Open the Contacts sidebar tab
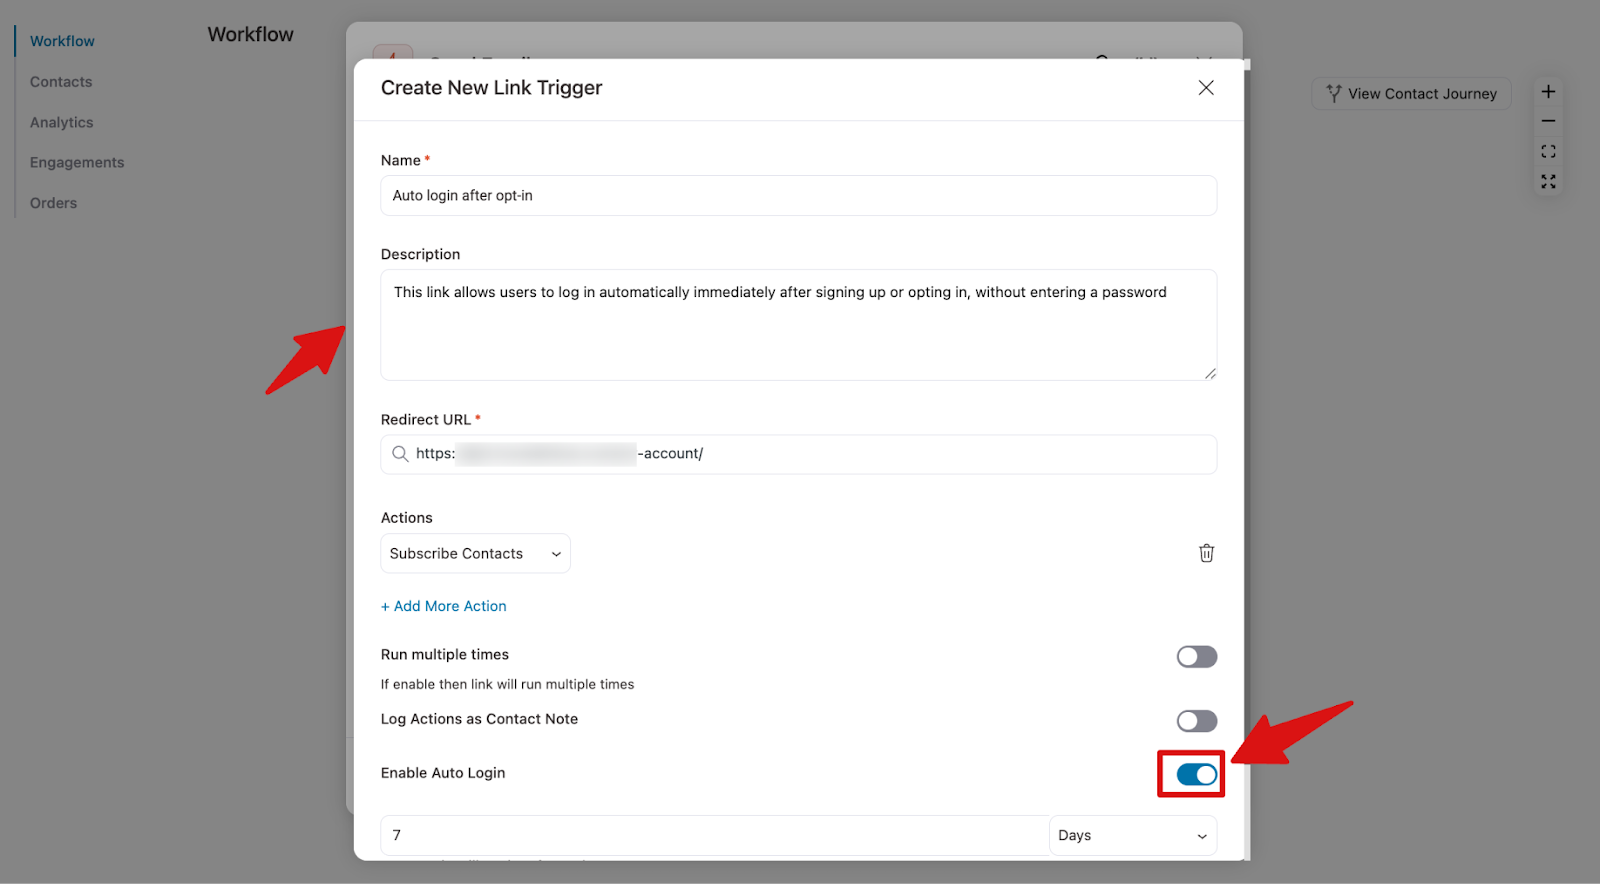1600x884 pixels. (x=61, y=82)
